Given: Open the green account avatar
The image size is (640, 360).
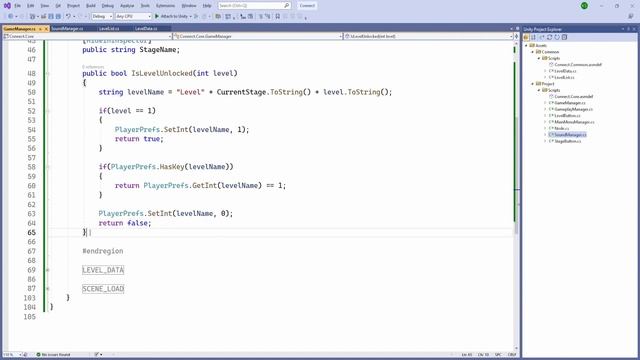Looking at the screenshot, I should tap(584, 6).
